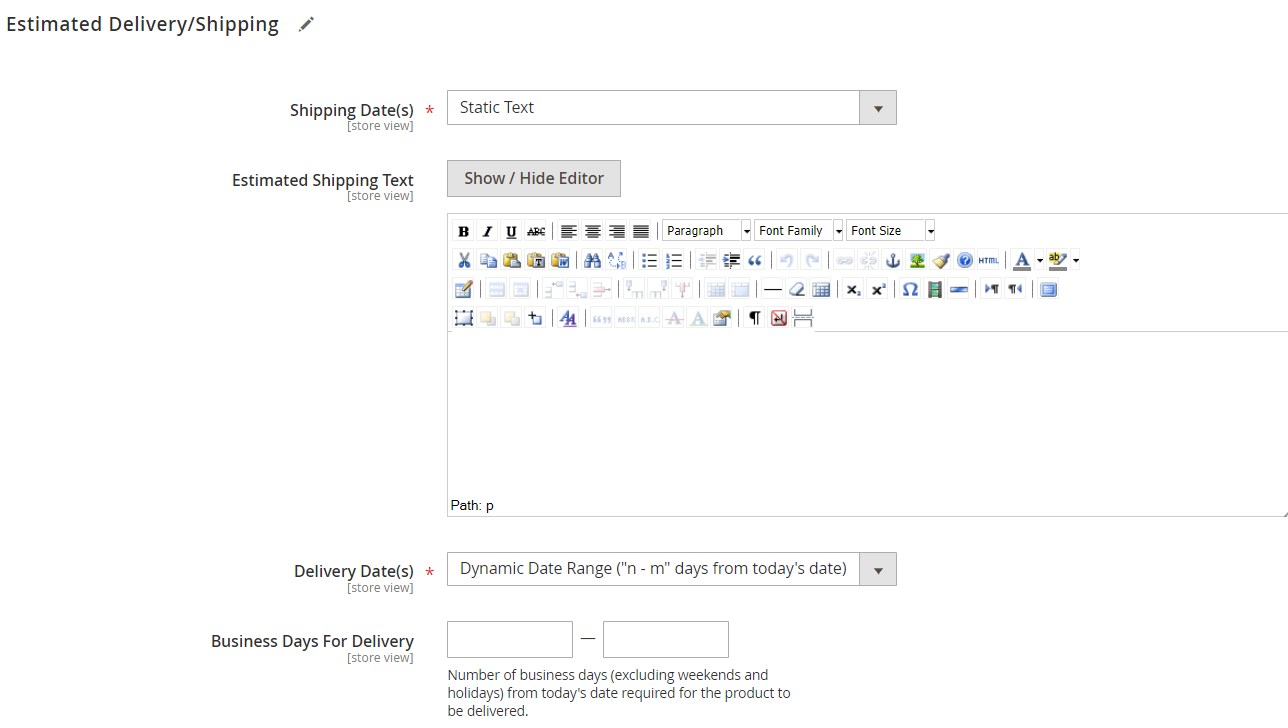Click the unordered bullet list icon
Image resolution: width=1288 pixels, height=728 pixels.
coord(649,260)
